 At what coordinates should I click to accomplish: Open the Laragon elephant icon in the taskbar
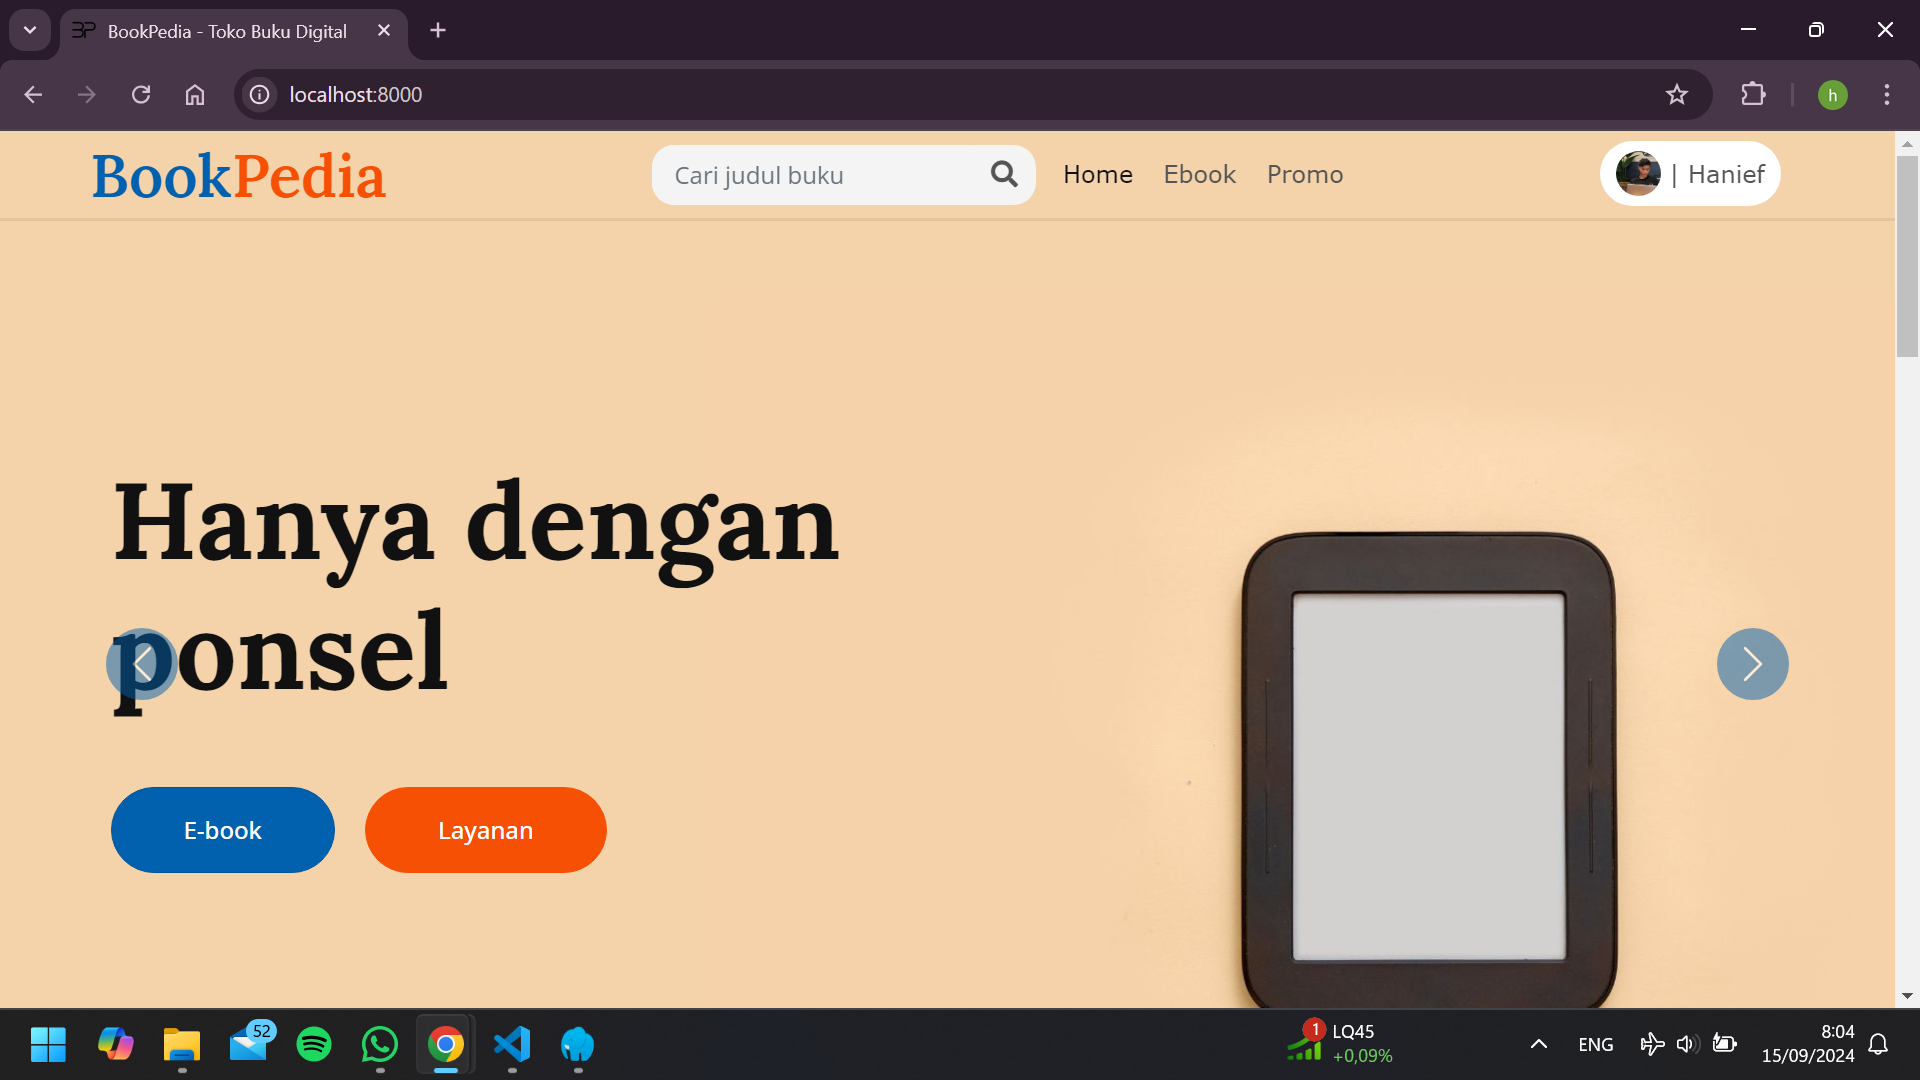tap(577, 1043)
